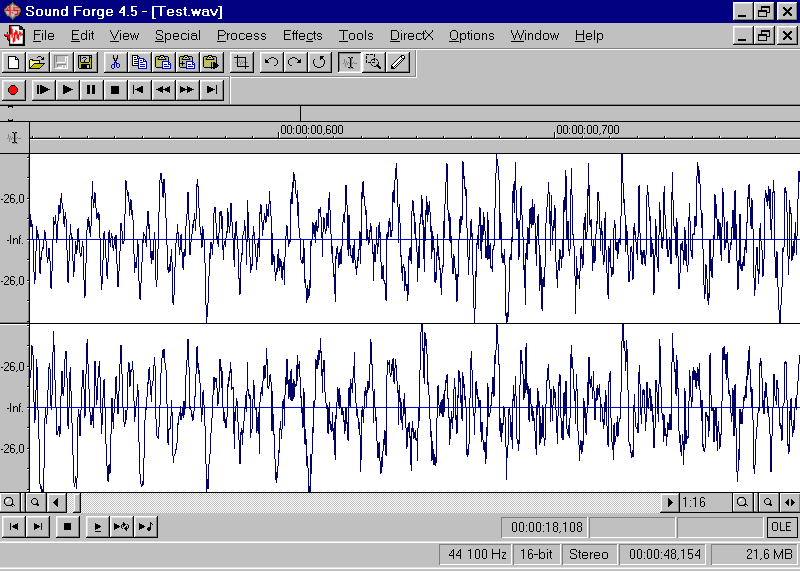800x571 pixels.
Task: Pause playback using the transport toolbar
Action: click(91, 90)
